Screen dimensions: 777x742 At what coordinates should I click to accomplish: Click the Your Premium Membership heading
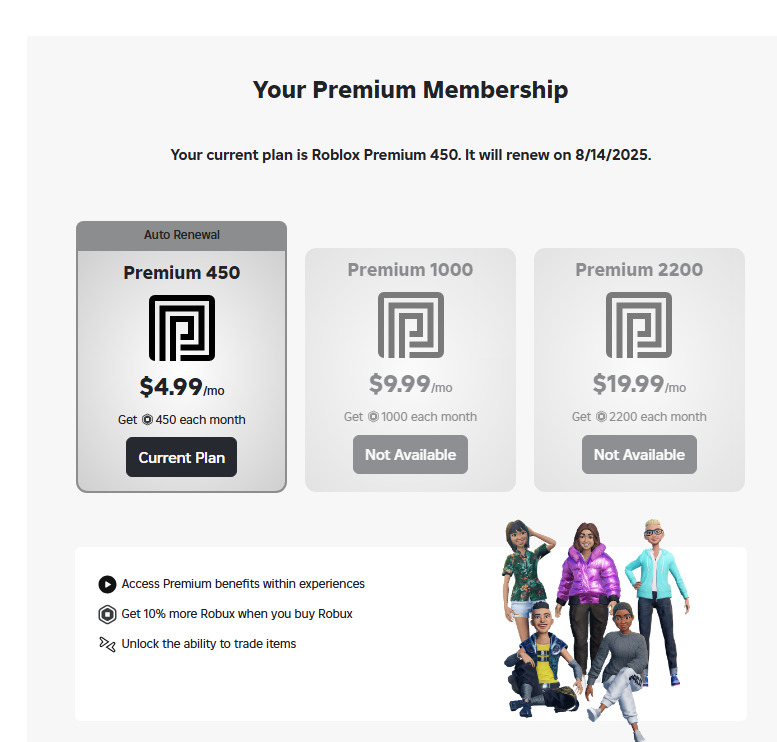410,90
